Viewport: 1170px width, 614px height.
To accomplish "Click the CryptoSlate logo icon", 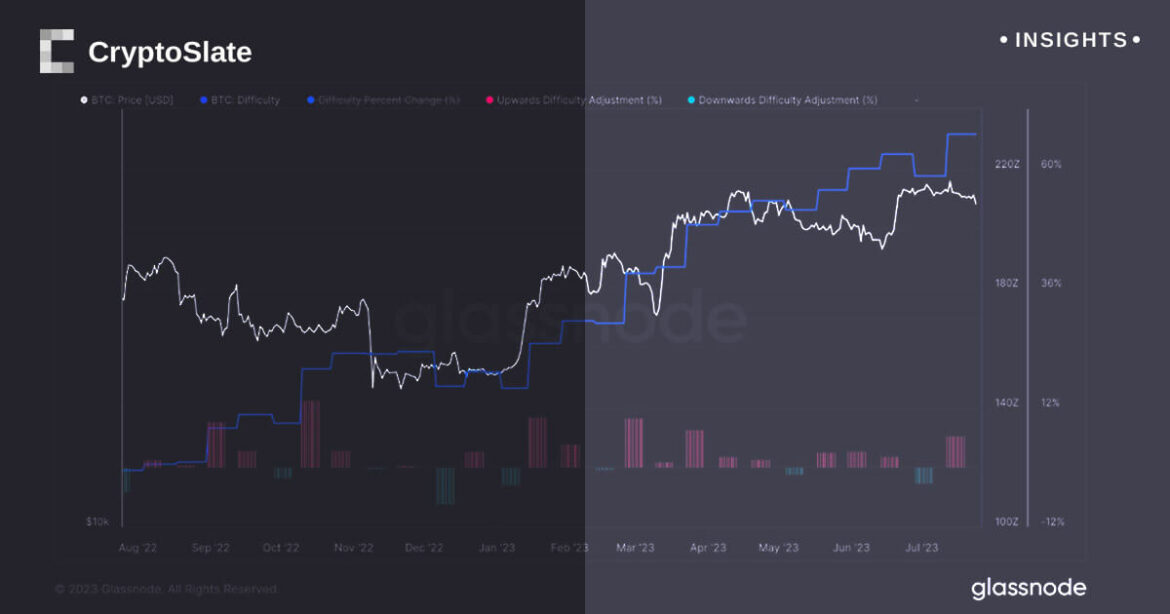I will [x=57, y=51].
